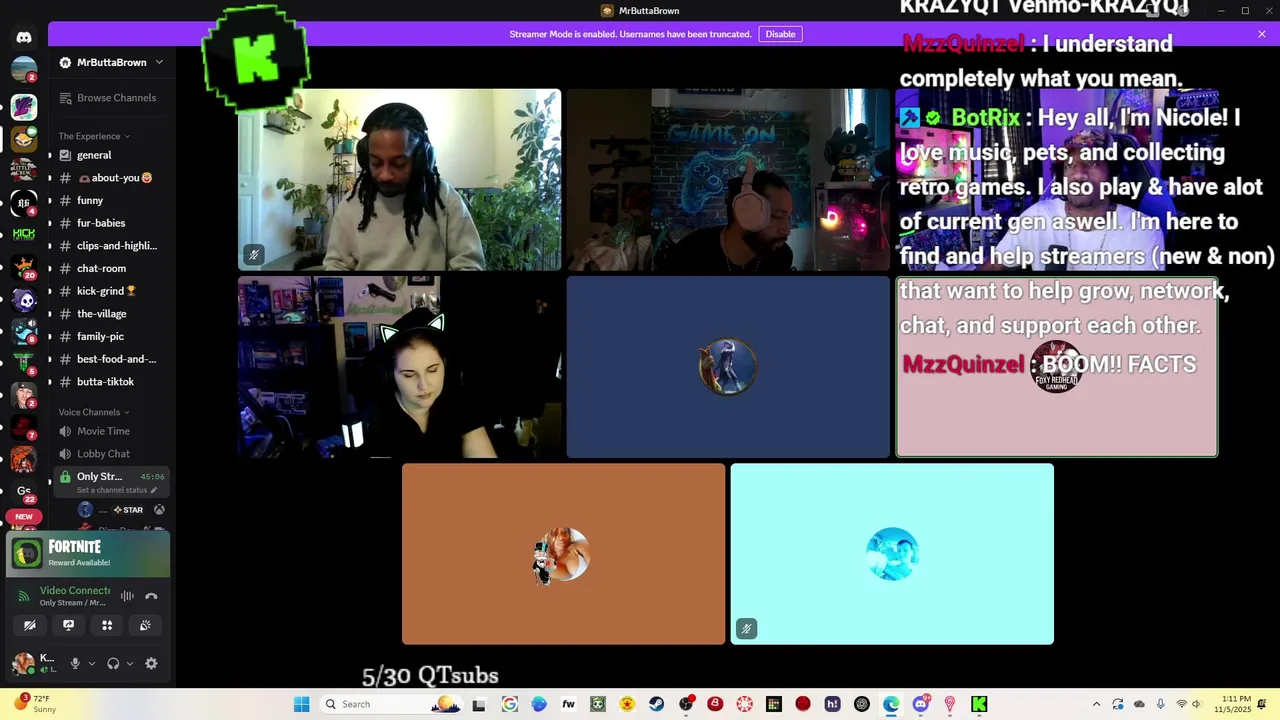The height and width of the screenshot is (720, 1280).
Task: Open the general channel
Action: coord(110,155)
